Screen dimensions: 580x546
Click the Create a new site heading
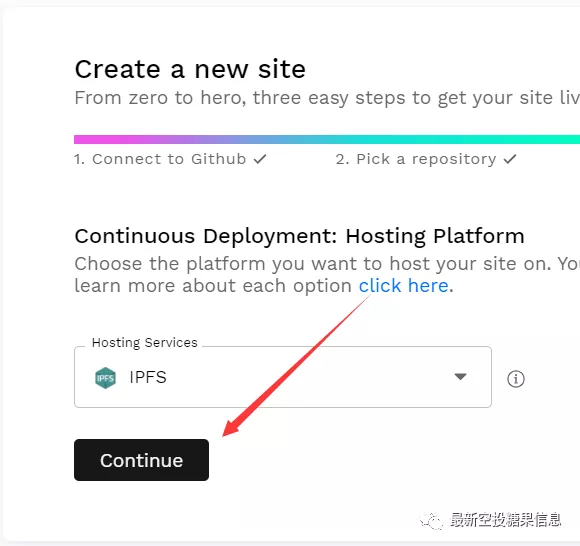tap(190, 69)
